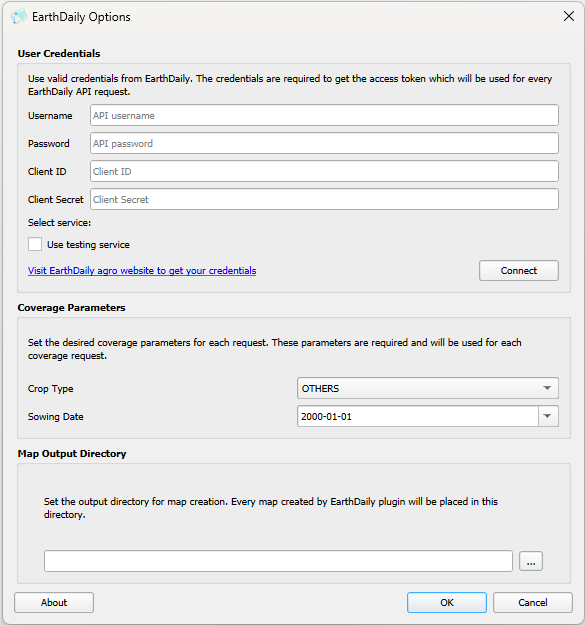Close the EarthDaily Options dialog
This screenshot has width=585, height=626.
pos(569,16)
